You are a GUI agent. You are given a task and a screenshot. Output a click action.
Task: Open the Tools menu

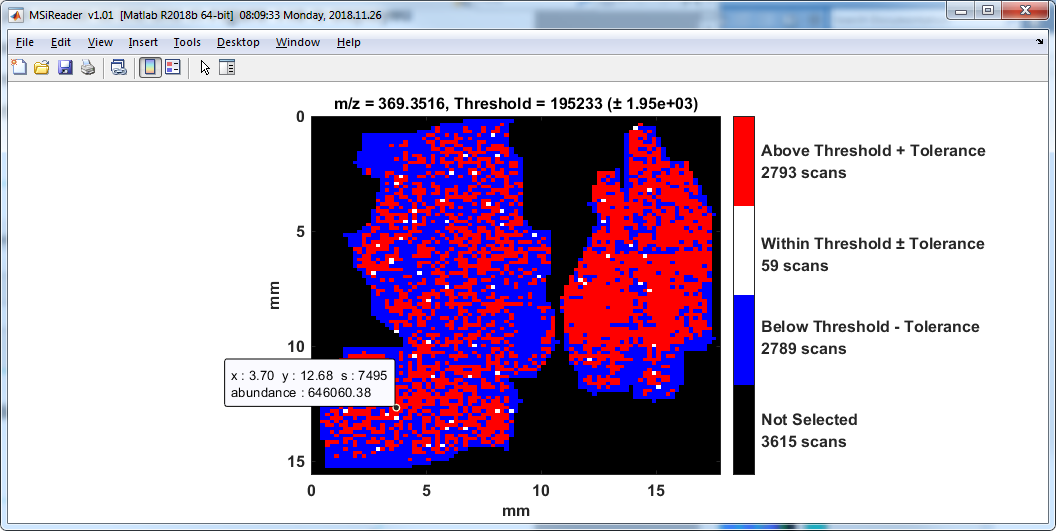click(x=187, y=42)
